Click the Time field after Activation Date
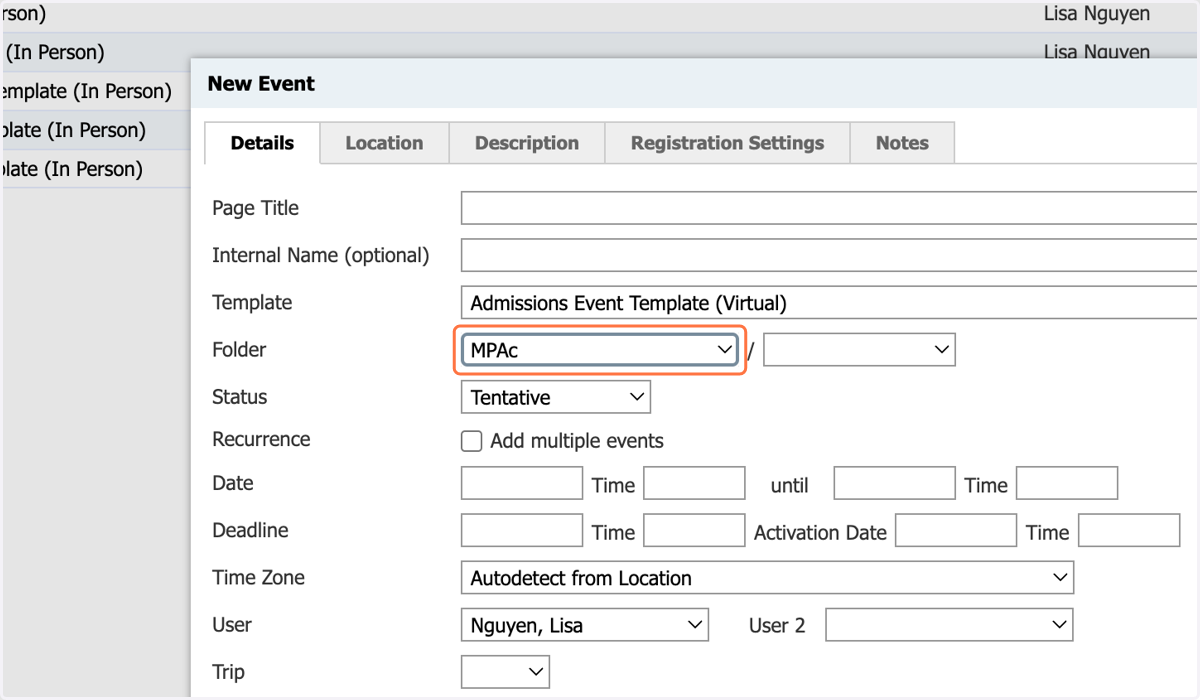The image size is (1200, 700). [1129, 530]
